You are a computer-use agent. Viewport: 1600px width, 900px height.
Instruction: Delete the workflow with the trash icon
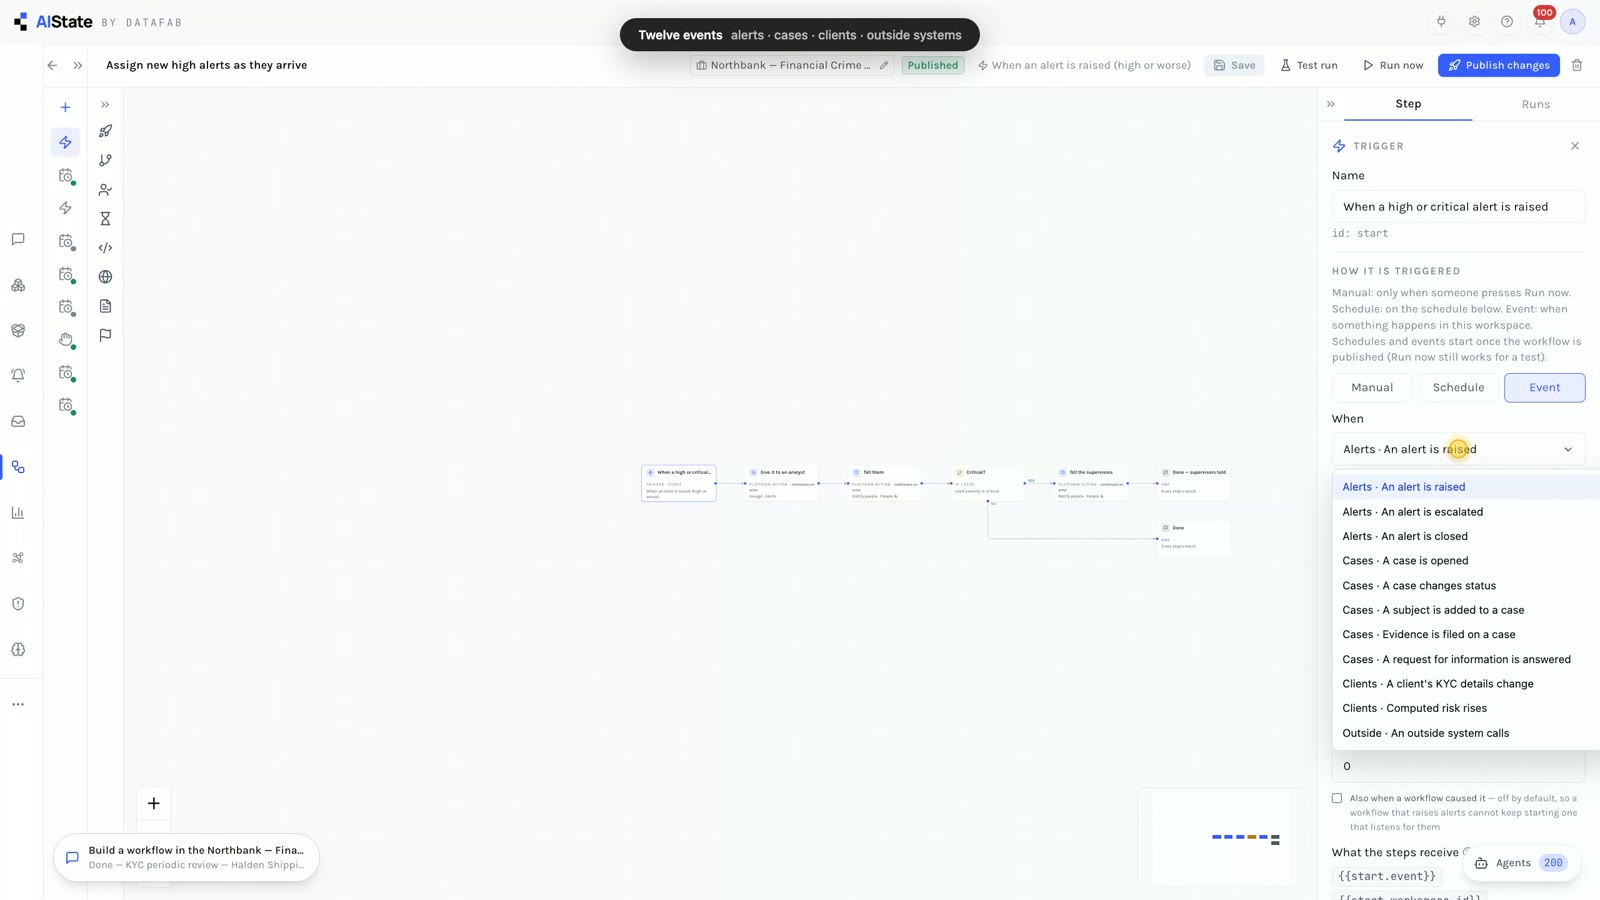(1577, 65)
